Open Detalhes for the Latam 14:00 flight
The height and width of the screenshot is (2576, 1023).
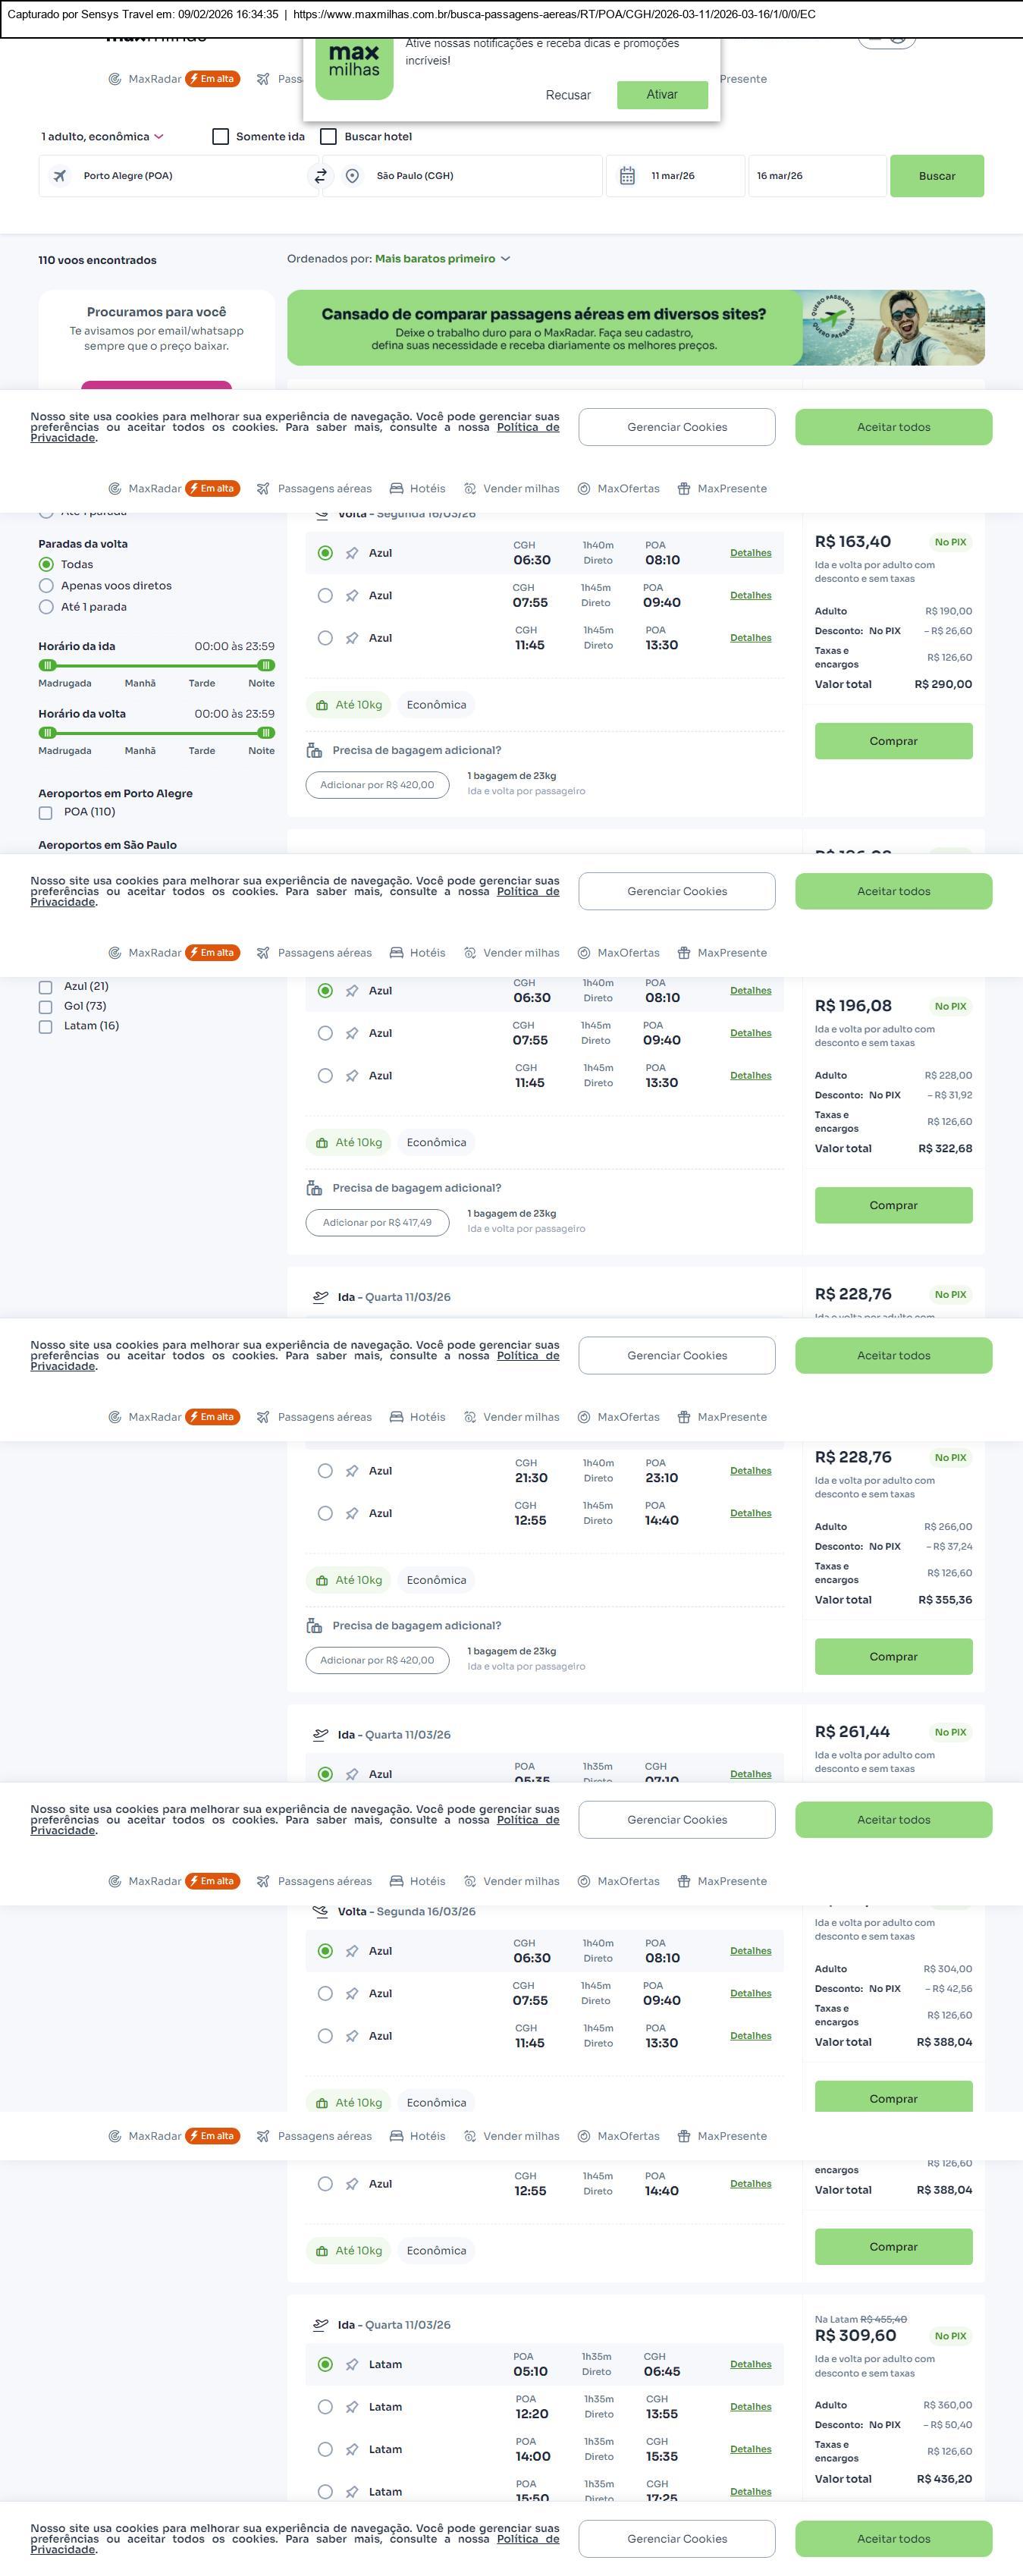[x=750, y=2449]
